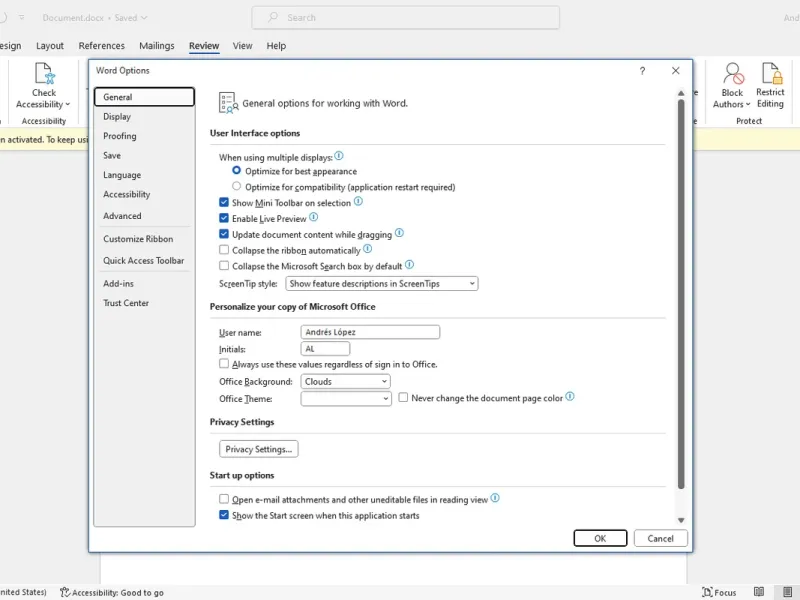Open Trust Center options page
This screenshot has height=600, width=800.
click(144, 303)
